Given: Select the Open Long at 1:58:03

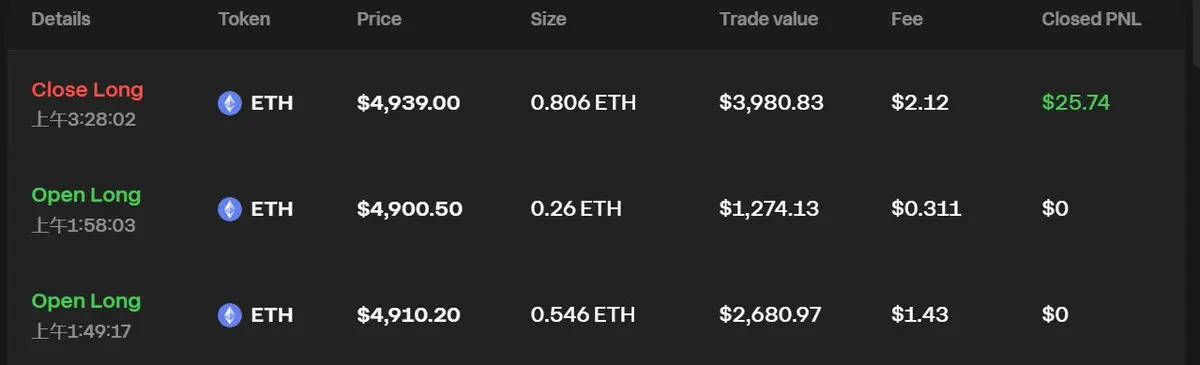Looking at the screenshot, I should pos(86,195).
